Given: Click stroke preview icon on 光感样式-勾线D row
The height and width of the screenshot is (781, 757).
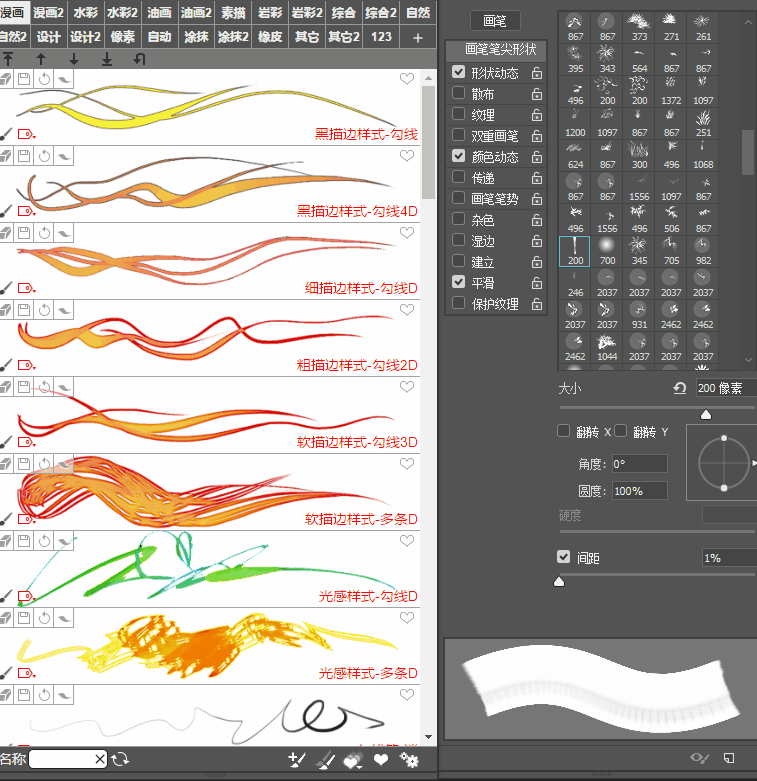Looking at the screenshot, I should (64, 541).
